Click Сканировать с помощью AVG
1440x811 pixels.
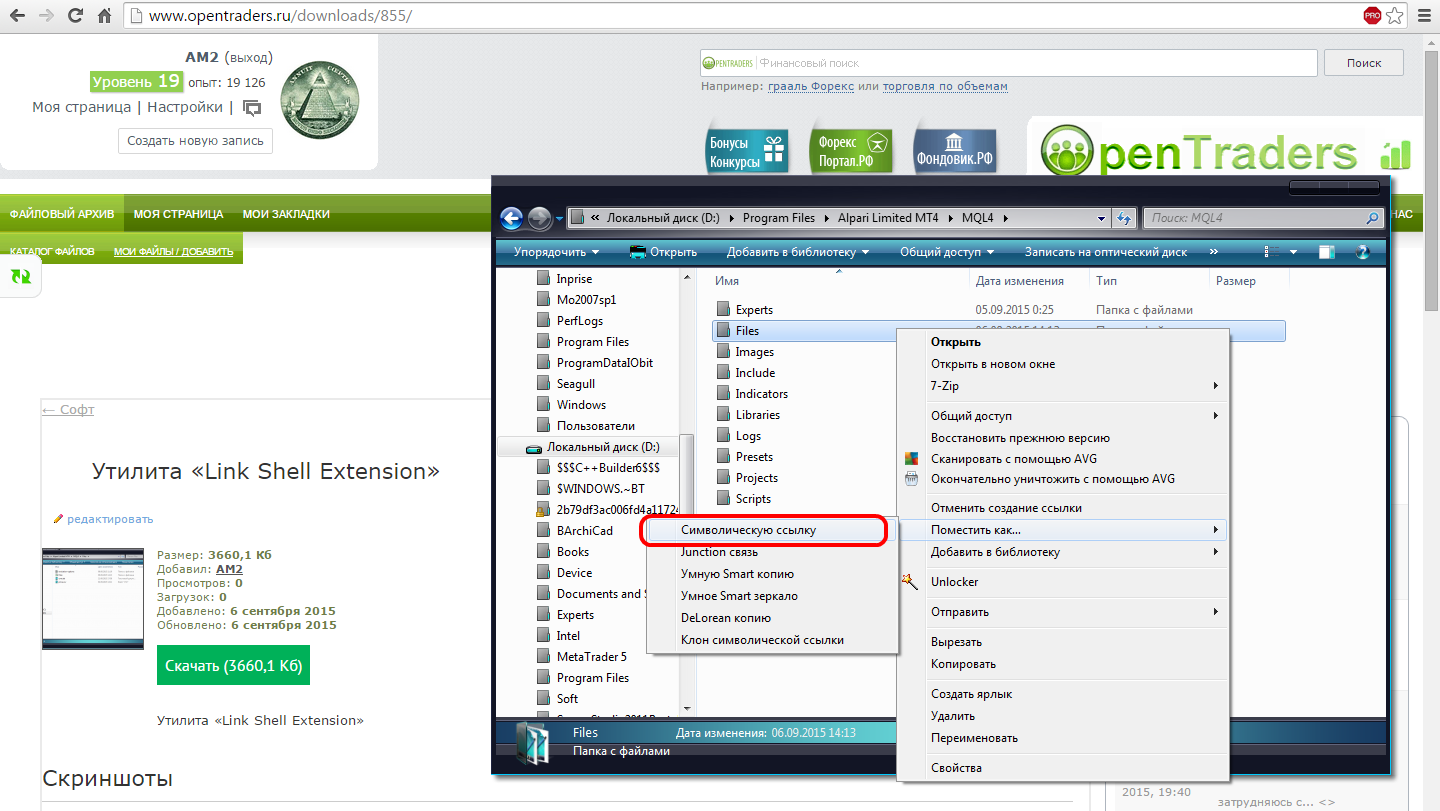coord(1063,459)
